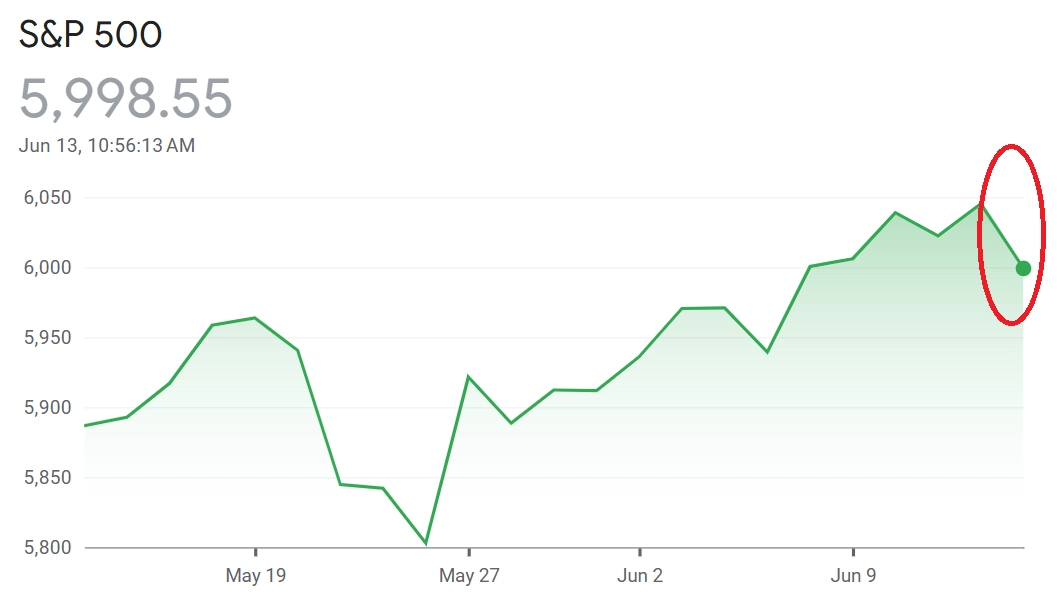Click the green current price dot

[x=1023, y=268]
